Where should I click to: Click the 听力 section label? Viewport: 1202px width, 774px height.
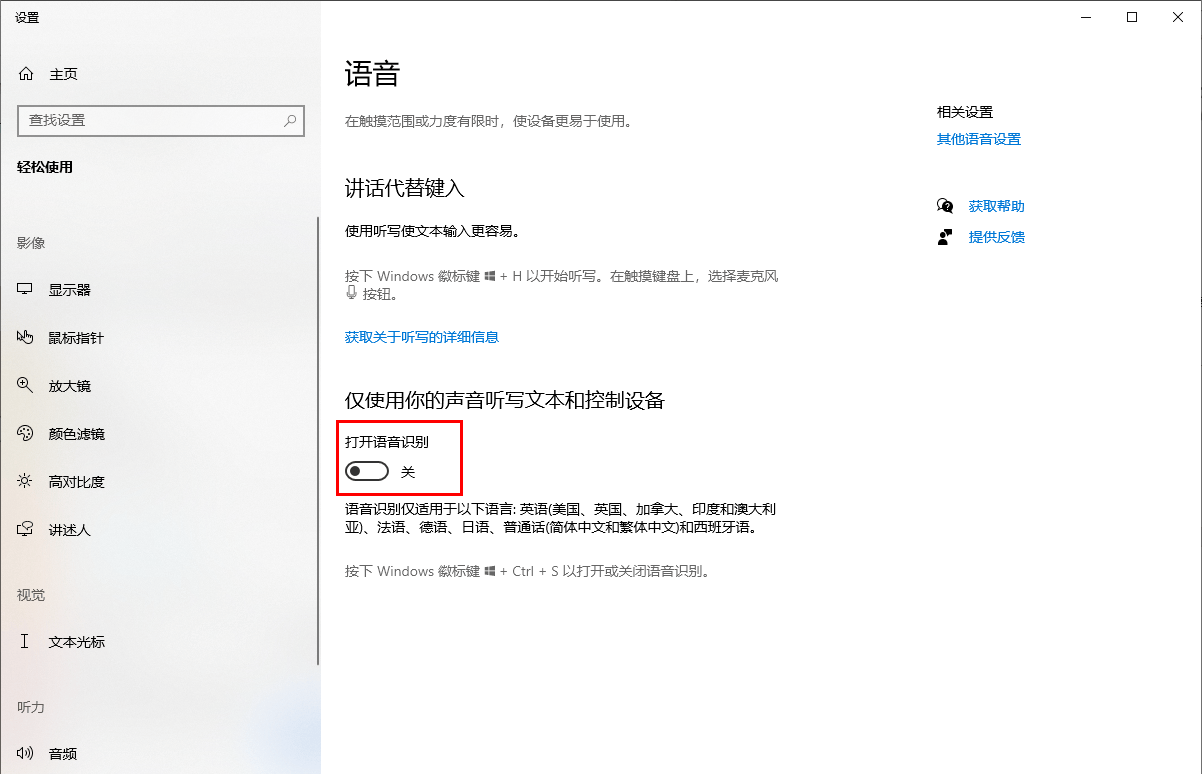[31, 707]
